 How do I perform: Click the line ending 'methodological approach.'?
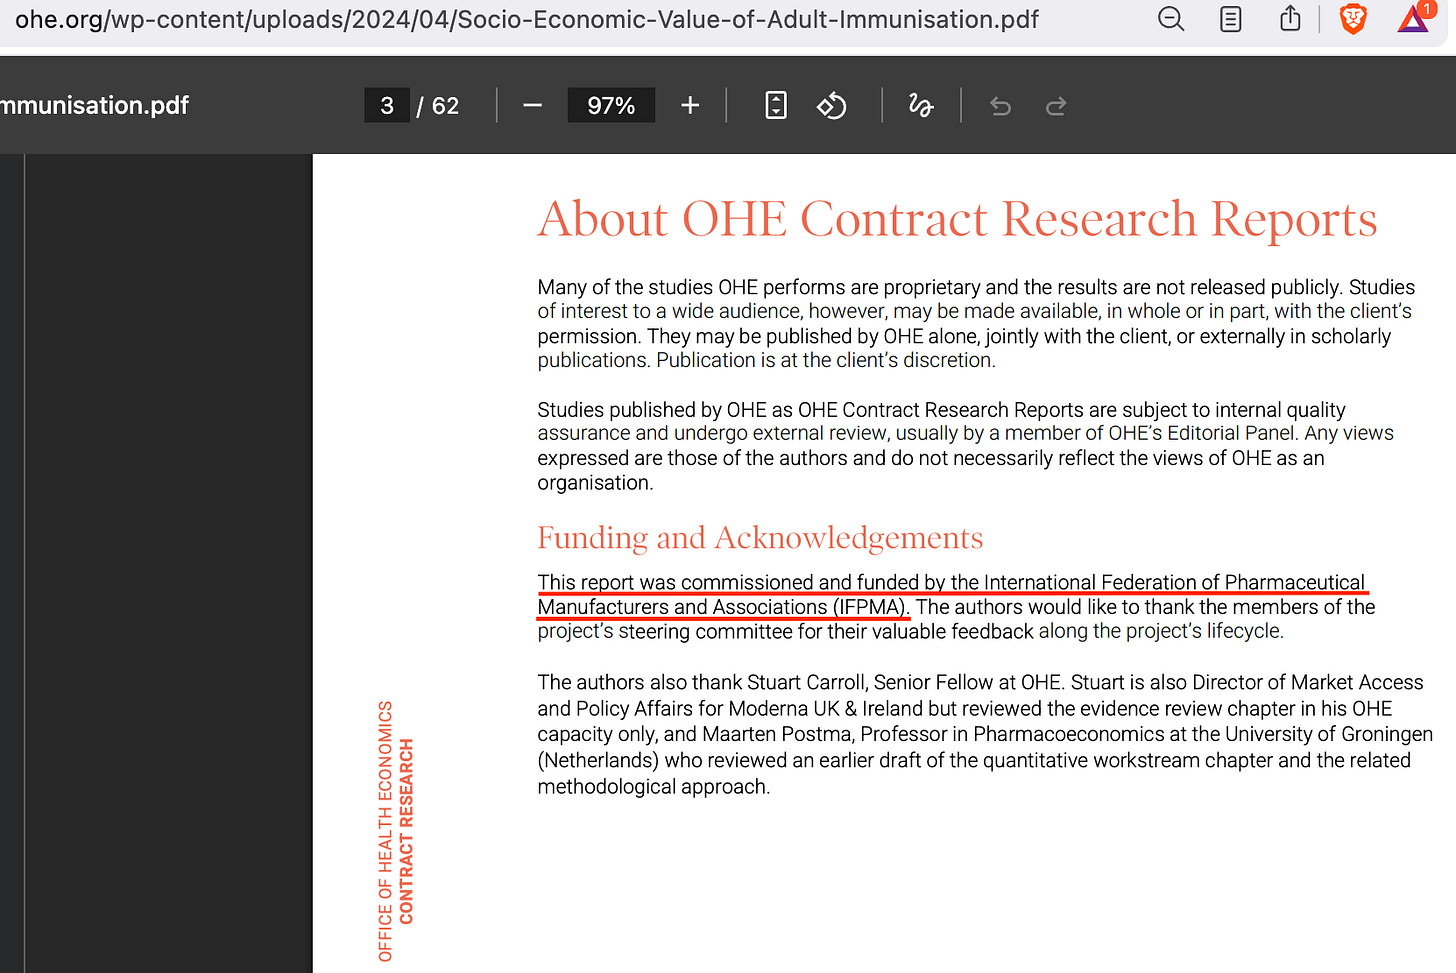pos(654,787)
